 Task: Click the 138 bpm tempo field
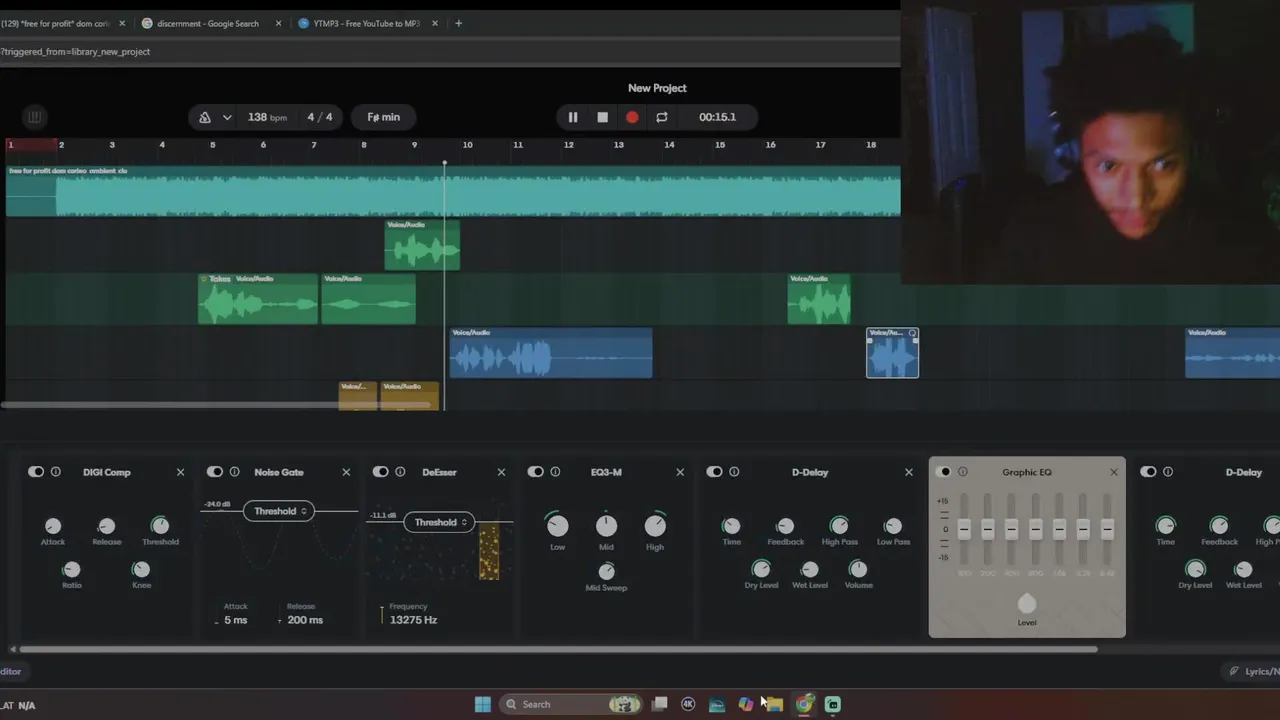(x=267, y=117)
